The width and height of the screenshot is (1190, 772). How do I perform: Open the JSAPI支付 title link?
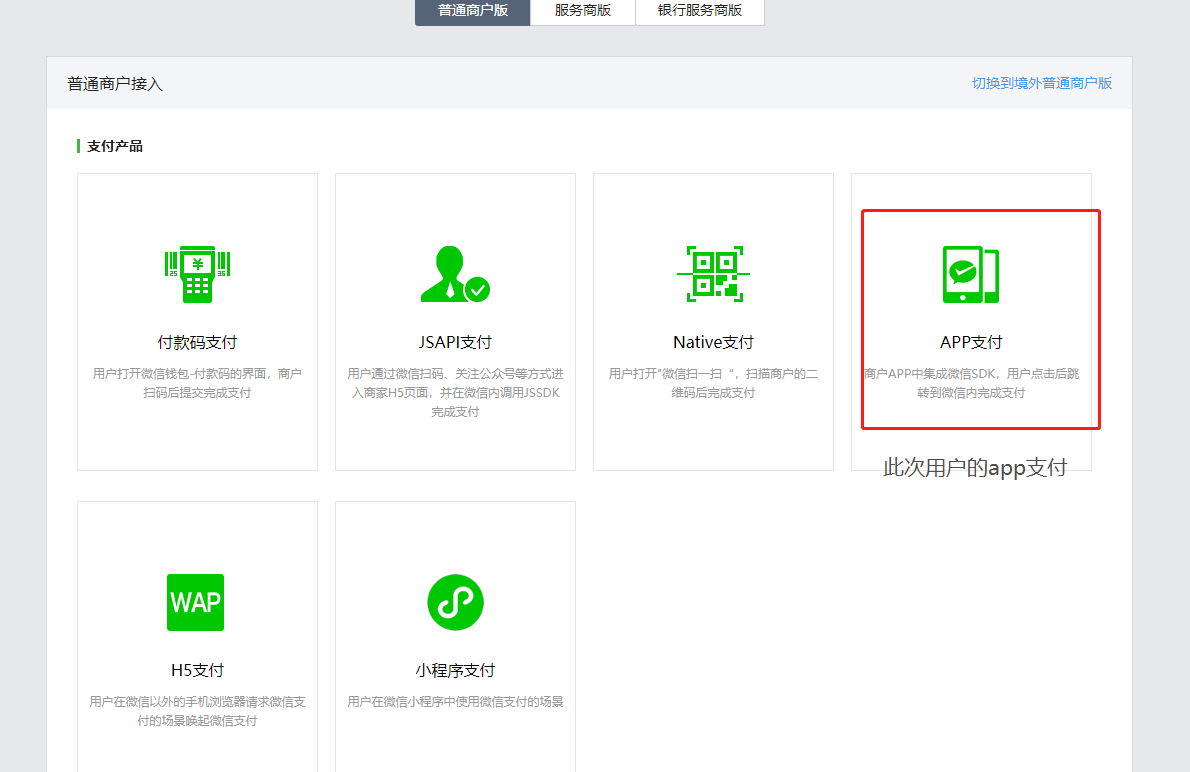point(455,342)
